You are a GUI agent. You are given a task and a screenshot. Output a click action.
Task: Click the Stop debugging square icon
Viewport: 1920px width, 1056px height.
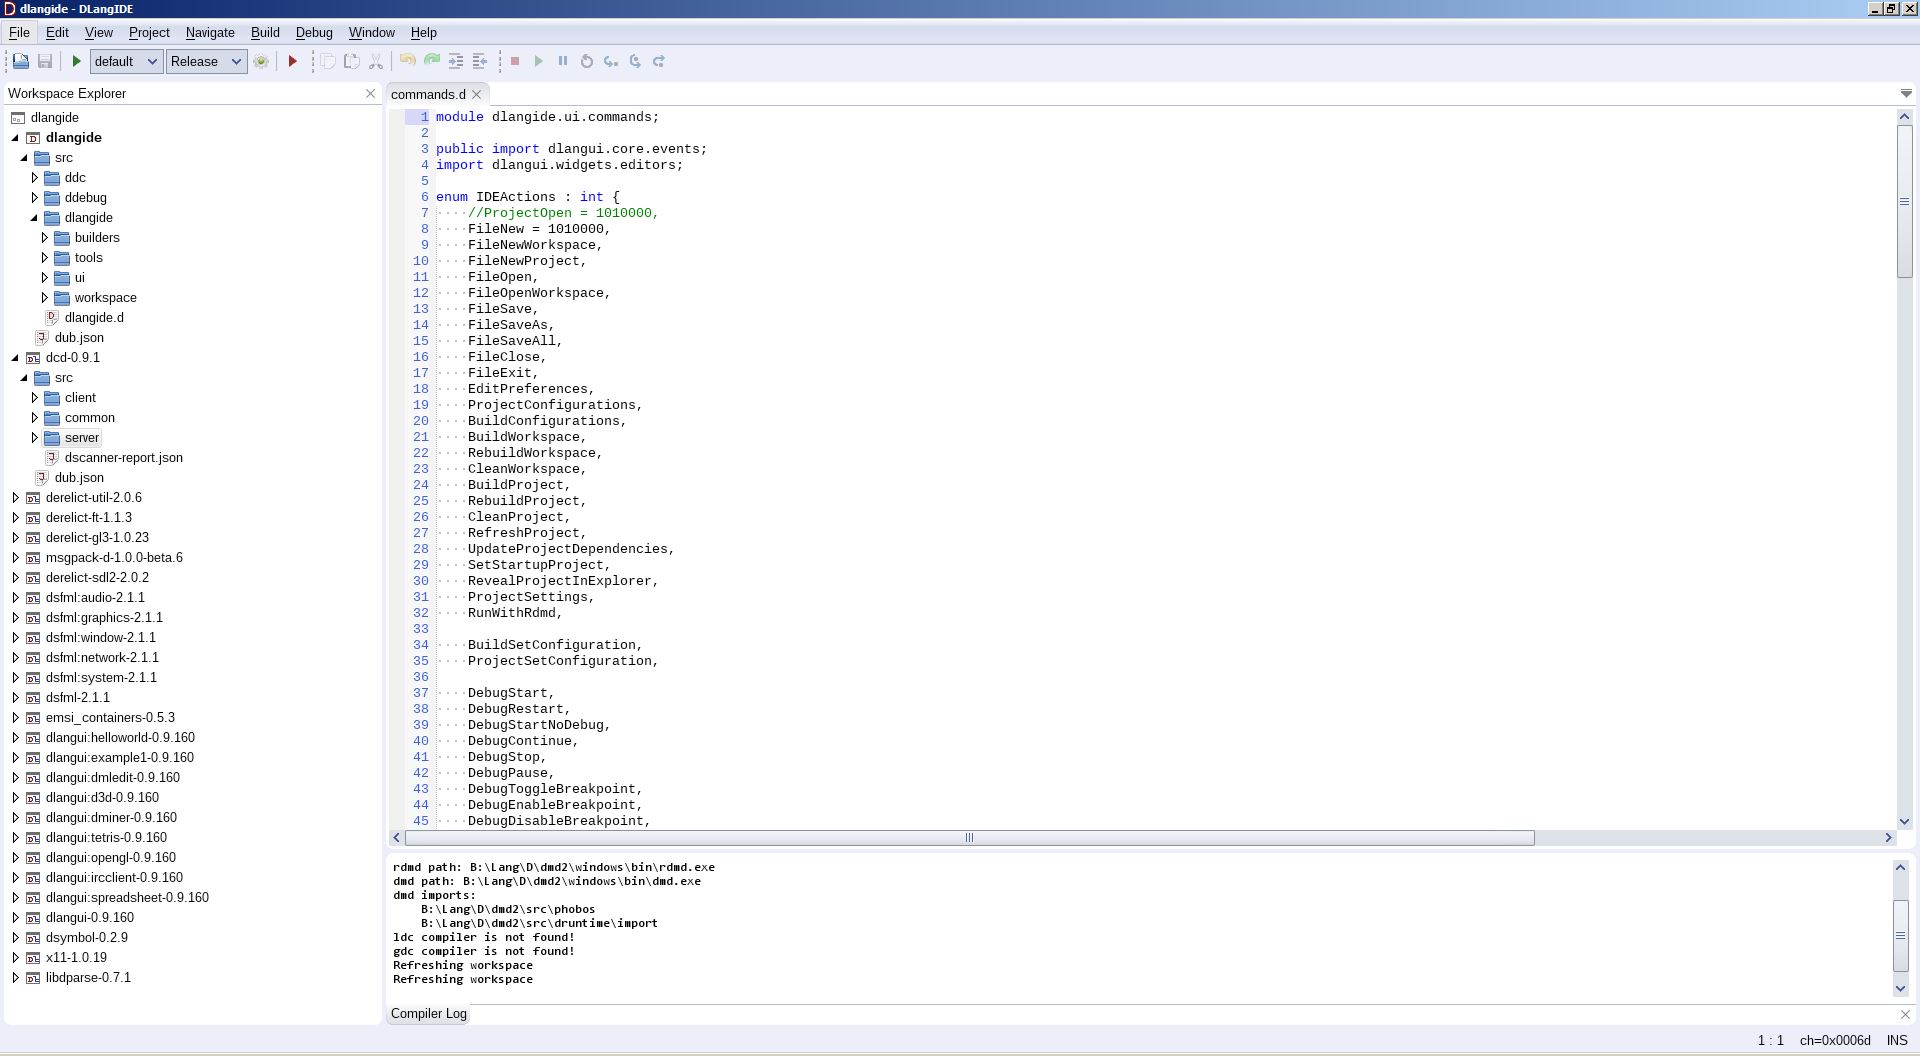pos(515,61)
